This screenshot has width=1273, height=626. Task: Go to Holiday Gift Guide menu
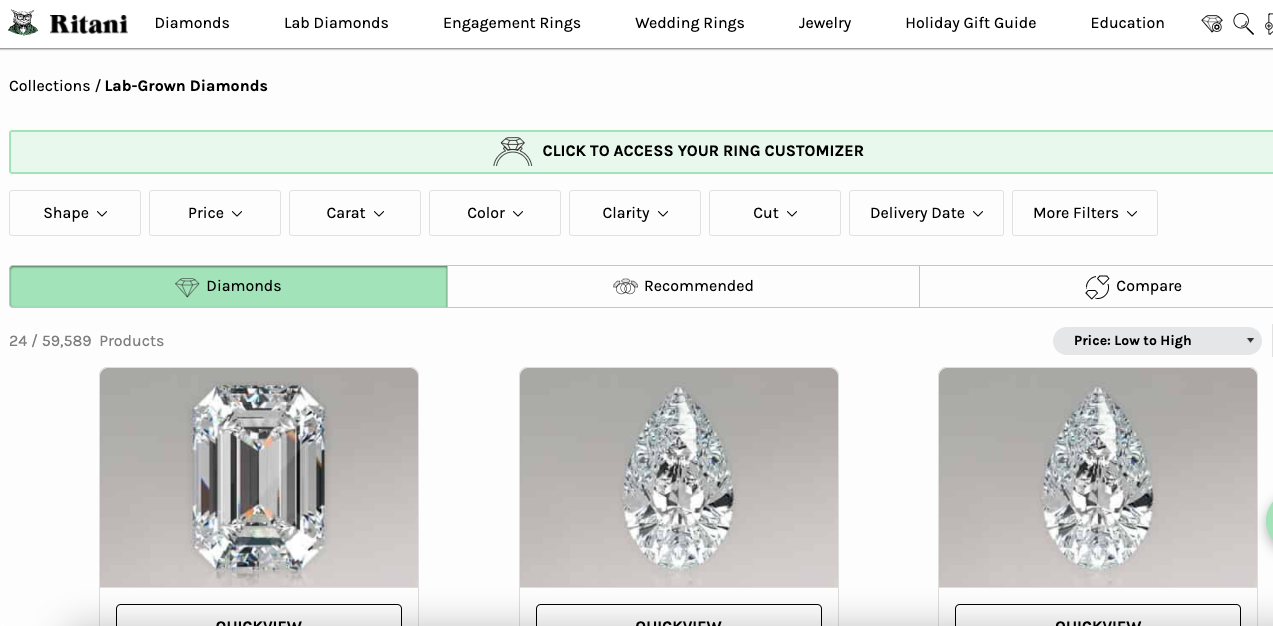point(970,23)
